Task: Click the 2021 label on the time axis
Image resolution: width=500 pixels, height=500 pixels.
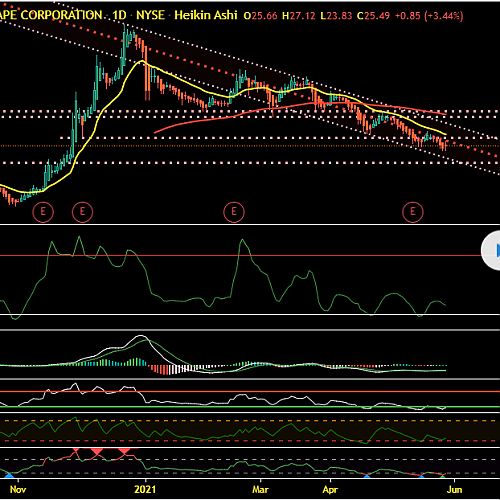Action: 145,489
